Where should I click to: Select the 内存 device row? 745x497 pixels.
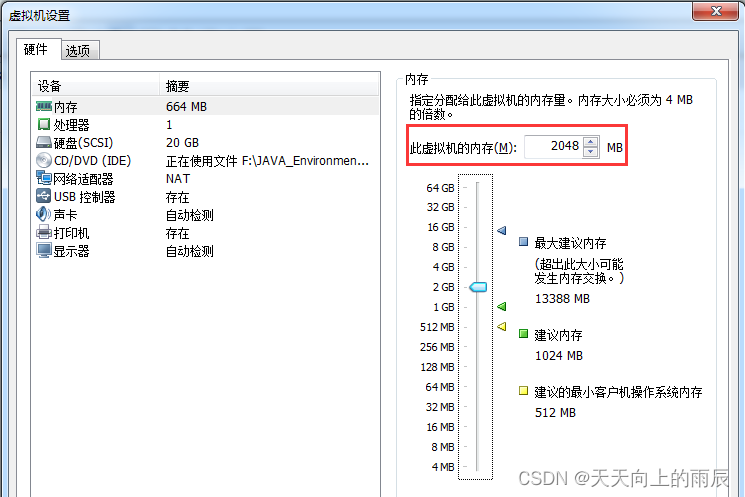click(206, 106)
